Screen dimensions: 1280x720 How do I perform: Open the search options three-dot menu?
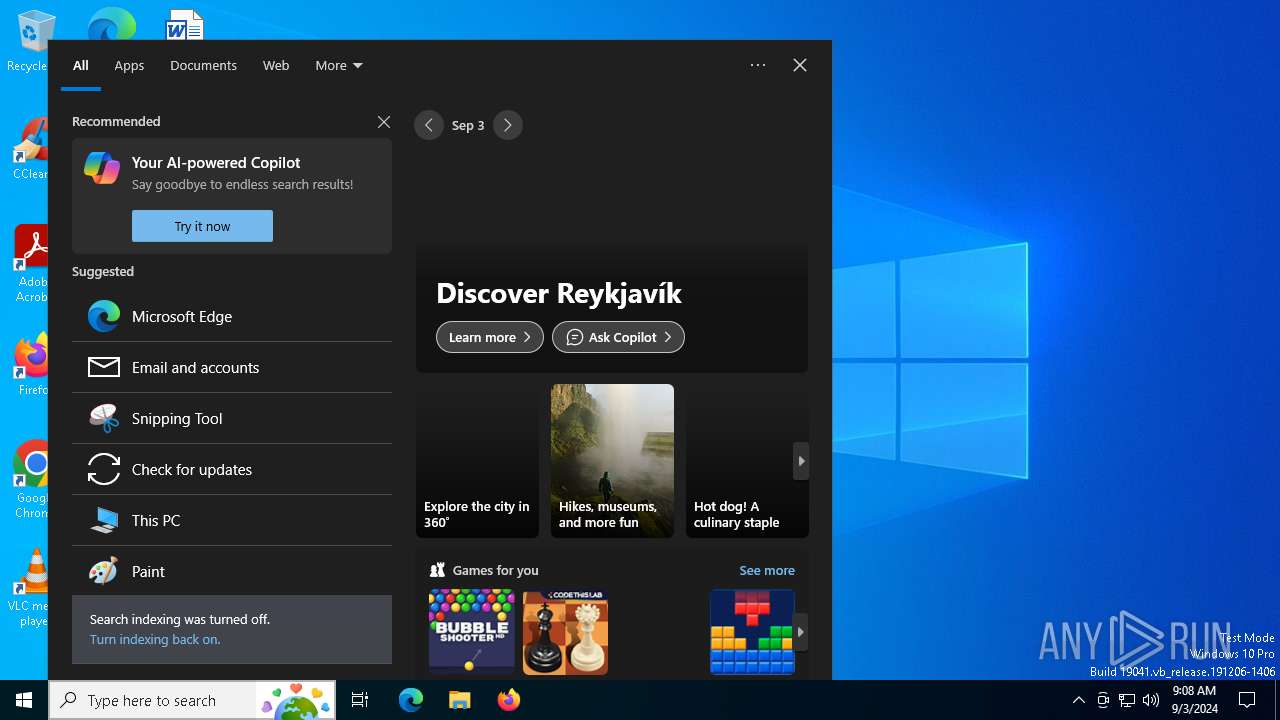pos(758,65)
